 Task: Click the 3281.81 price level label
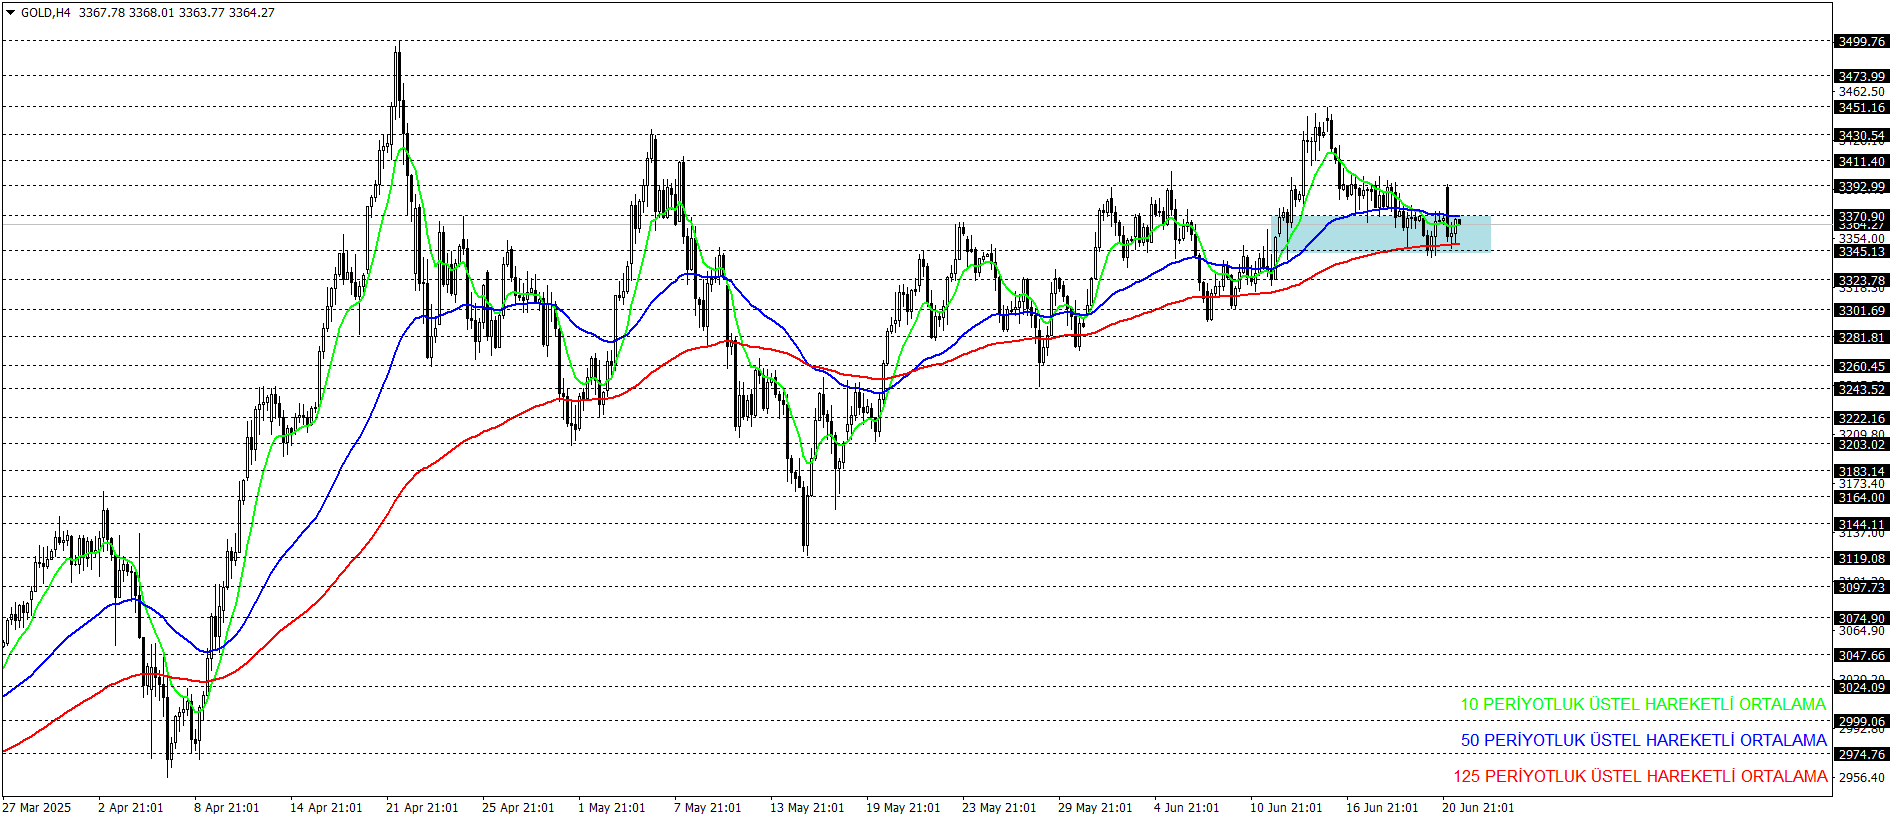[1862, 337]
